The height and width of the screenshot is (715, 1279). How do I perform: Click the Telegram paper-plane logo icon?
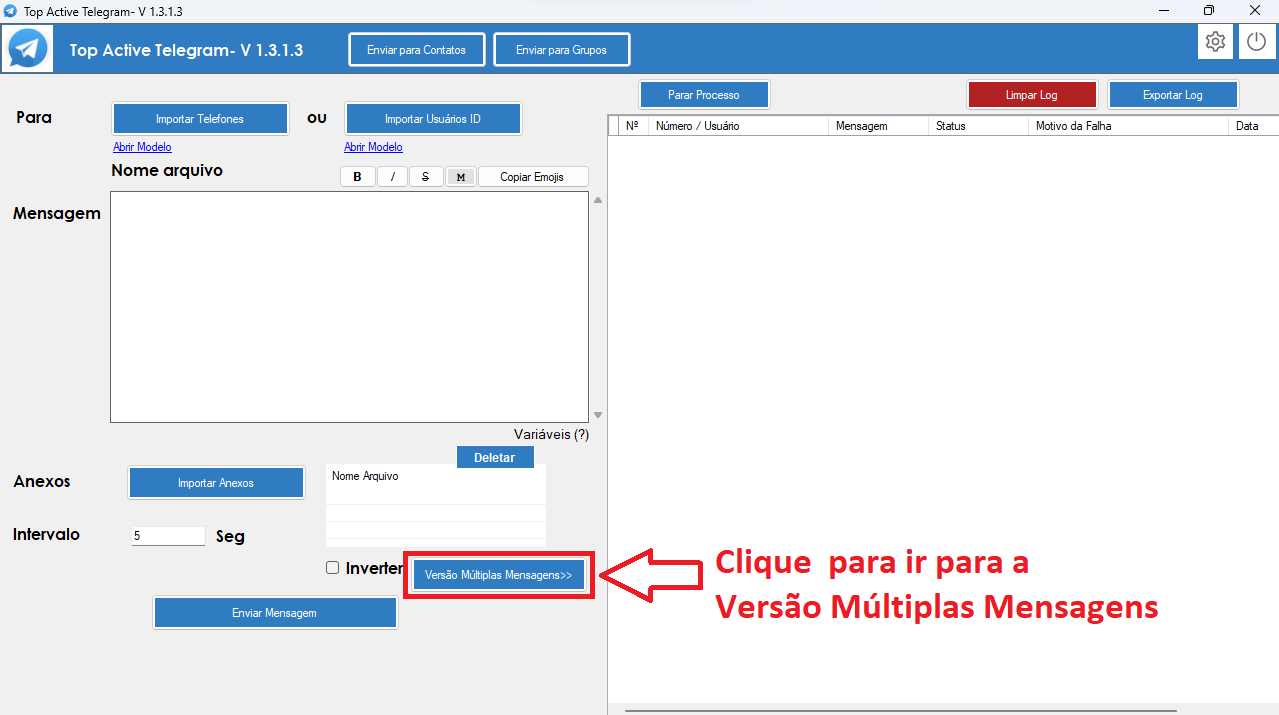(29, 48)
